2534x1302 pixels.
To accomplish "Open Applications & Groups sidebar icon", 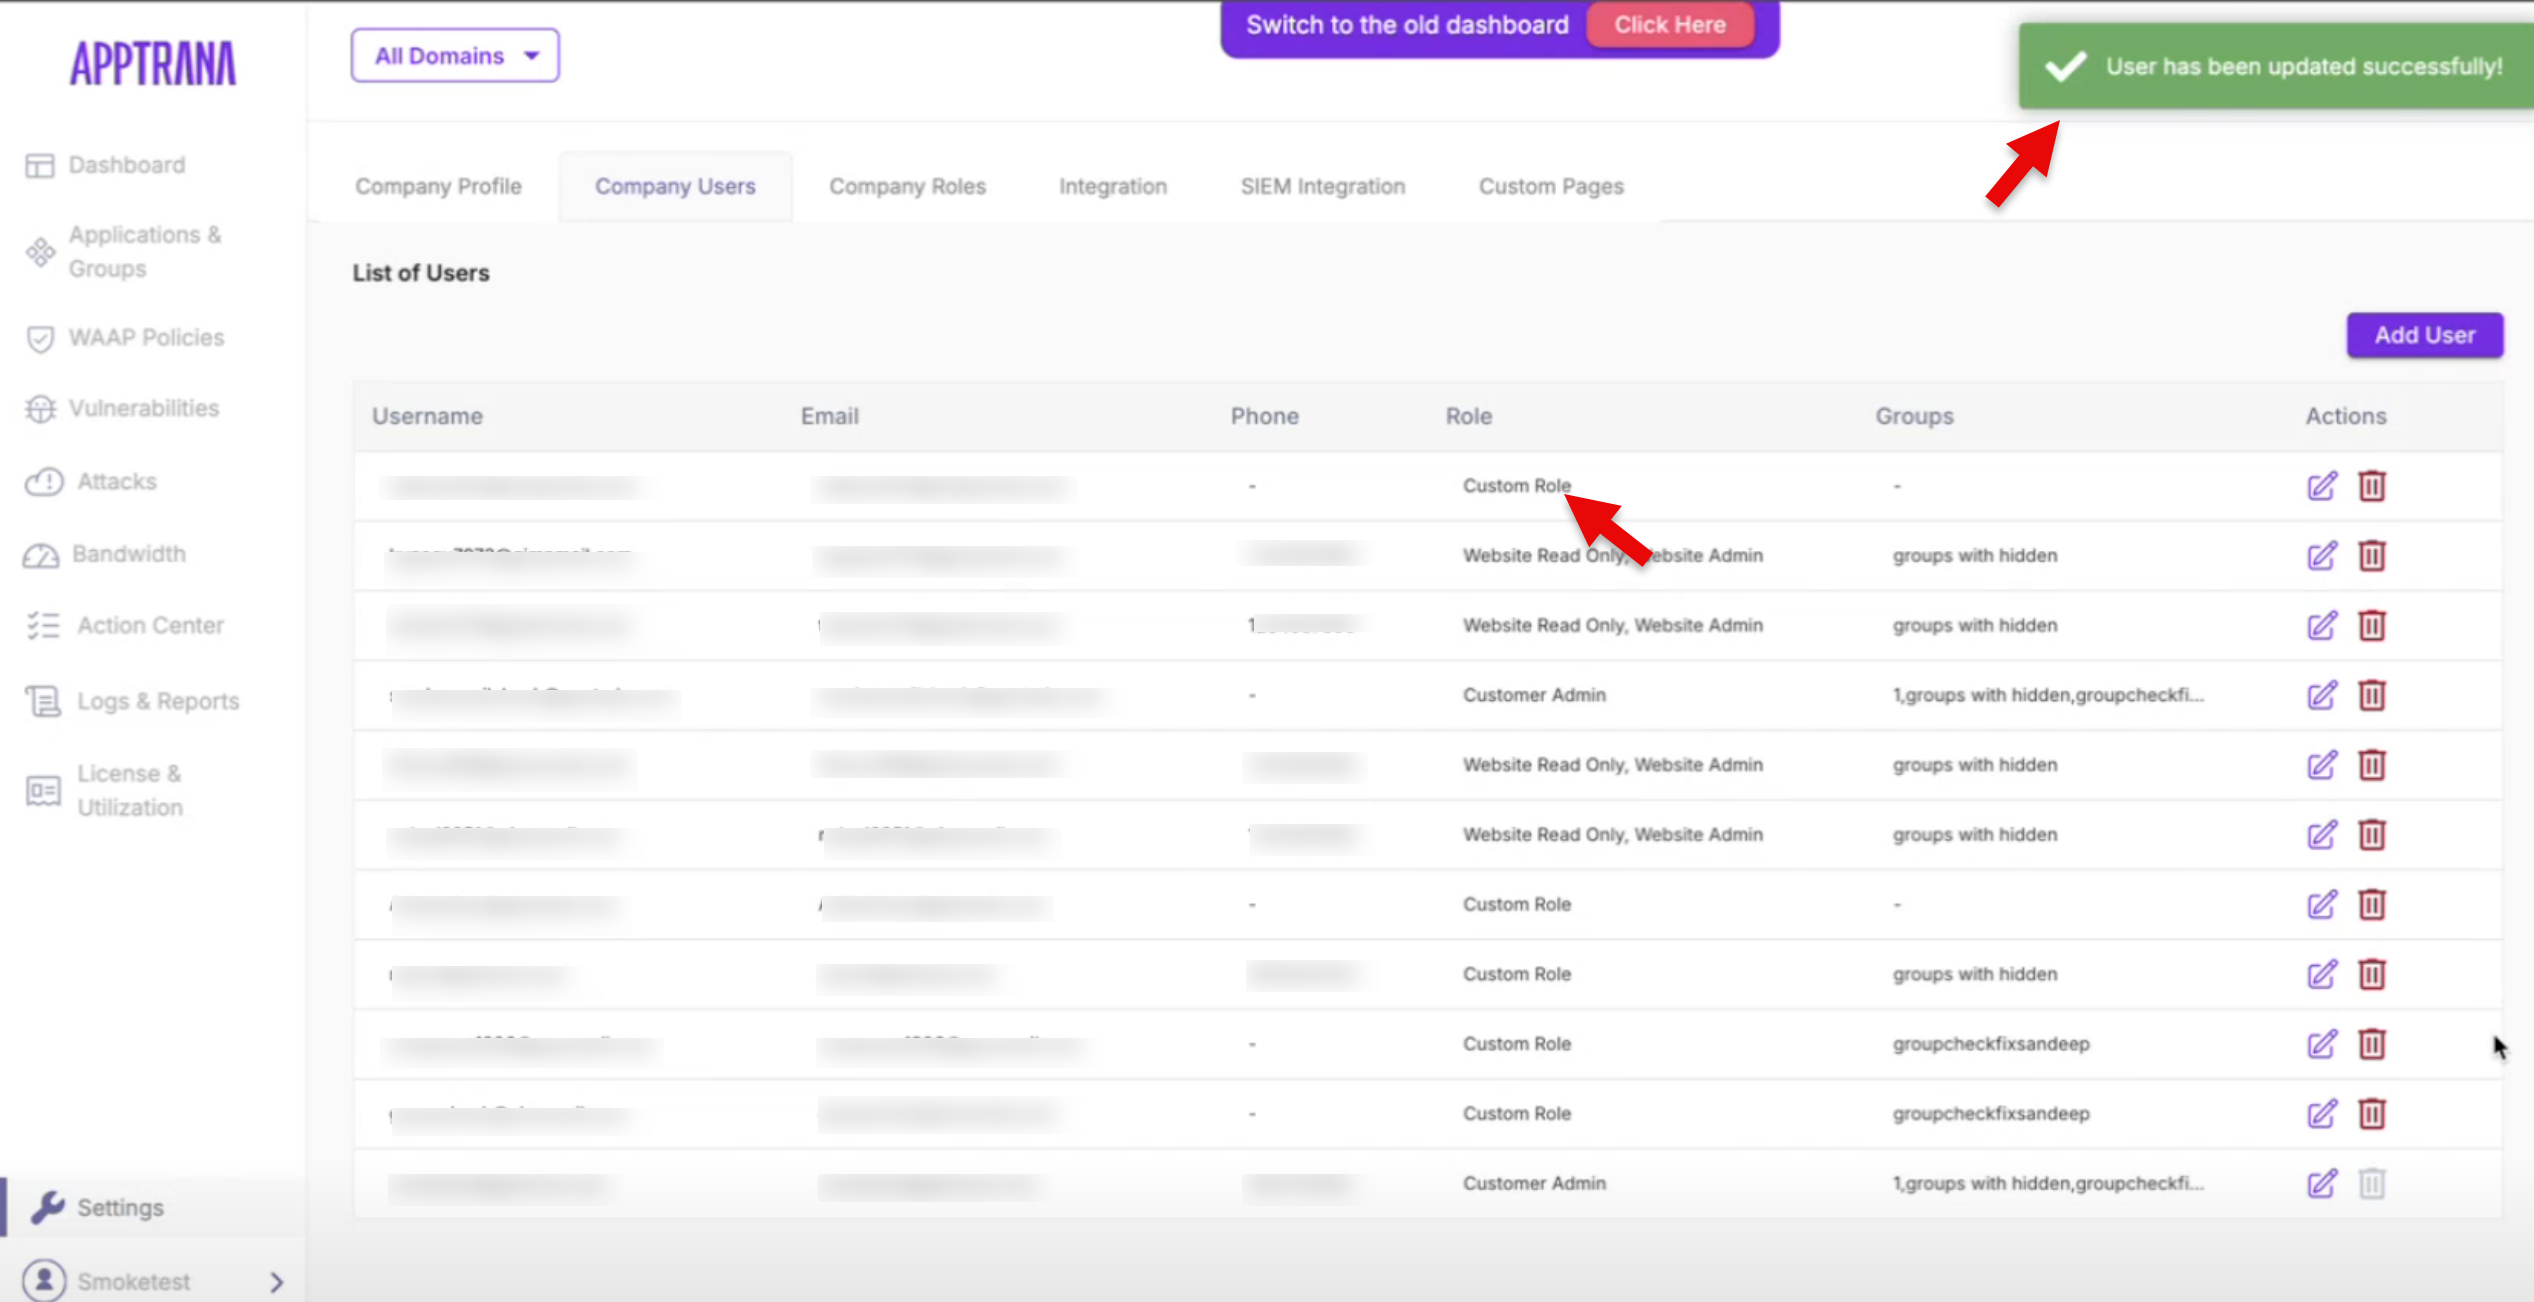I will click(40, 252).
